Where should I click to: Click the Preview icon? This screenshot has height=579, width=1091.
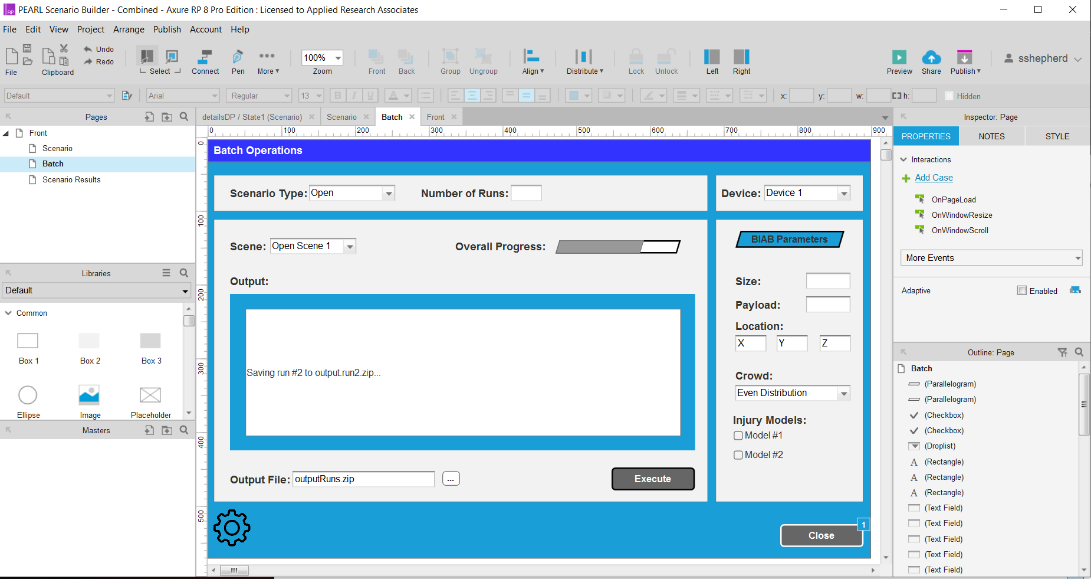point(899,60)
